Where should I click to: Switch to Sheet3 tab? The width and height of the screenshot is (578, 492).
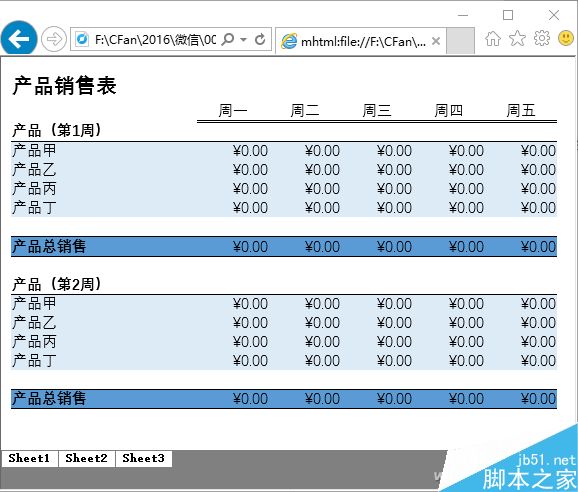click(143, 458)
